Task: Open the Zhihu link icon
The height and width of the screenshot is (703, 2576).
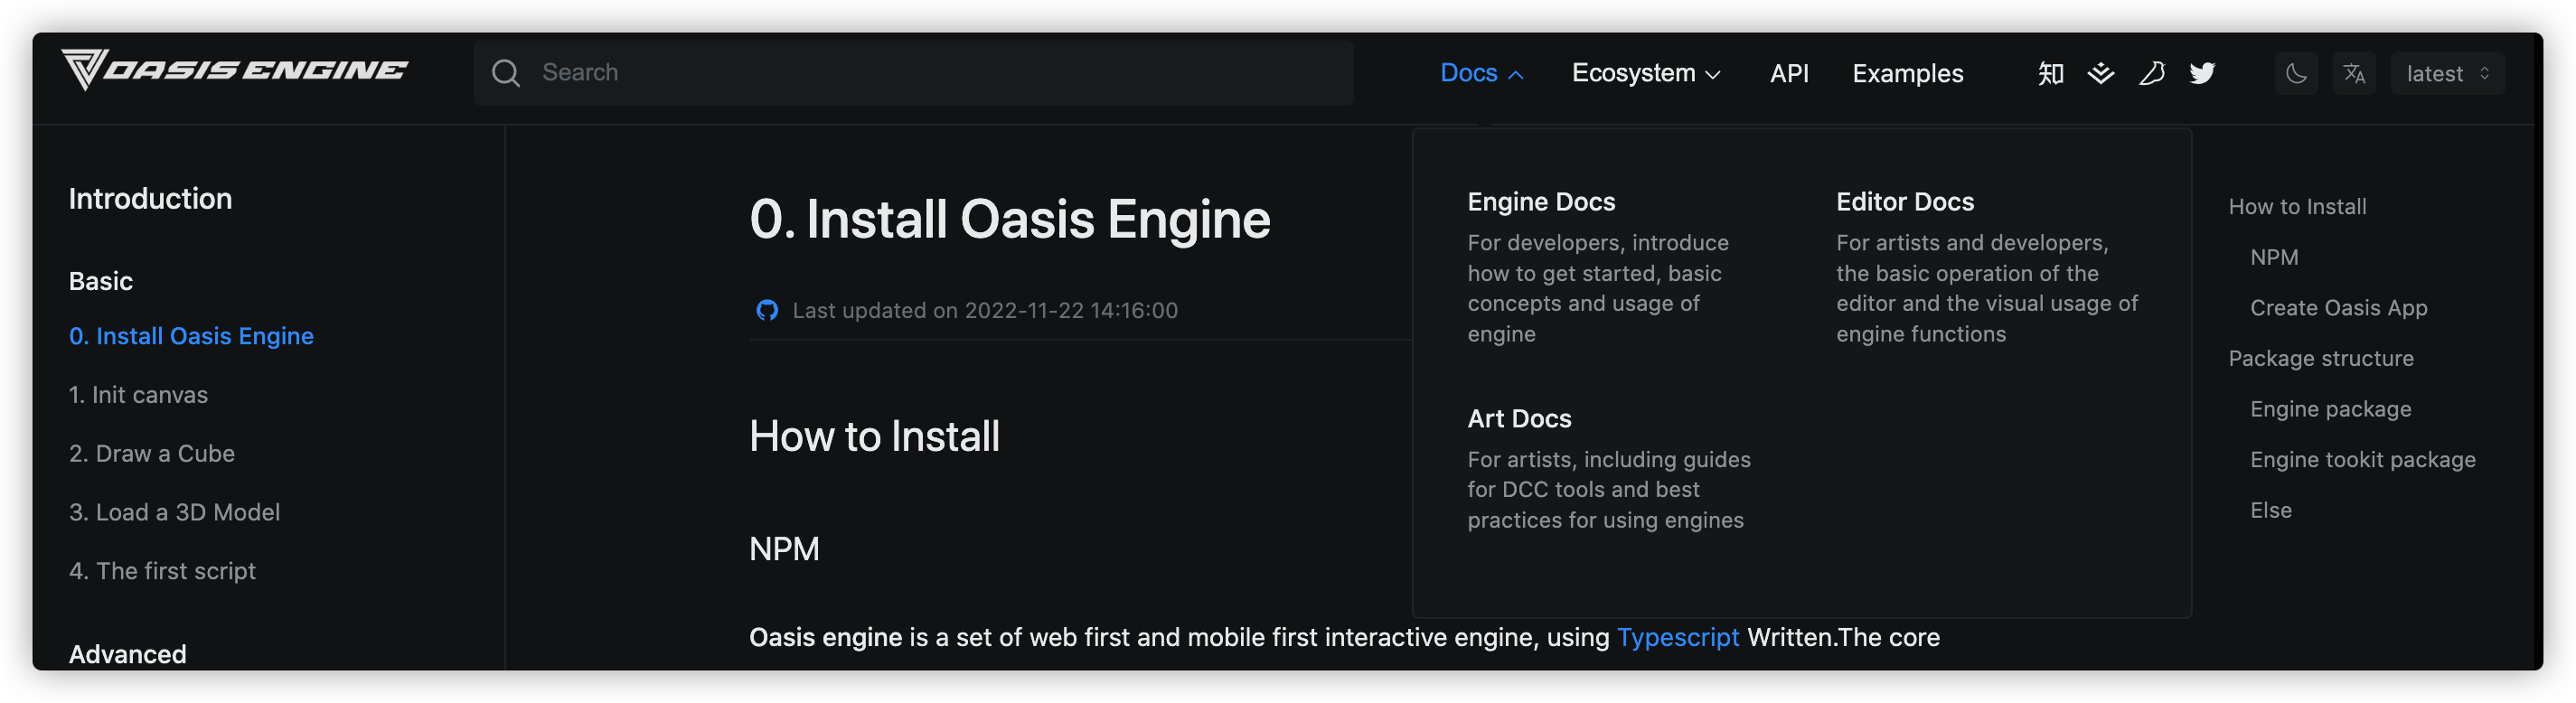Action: tap(2050, 73)
